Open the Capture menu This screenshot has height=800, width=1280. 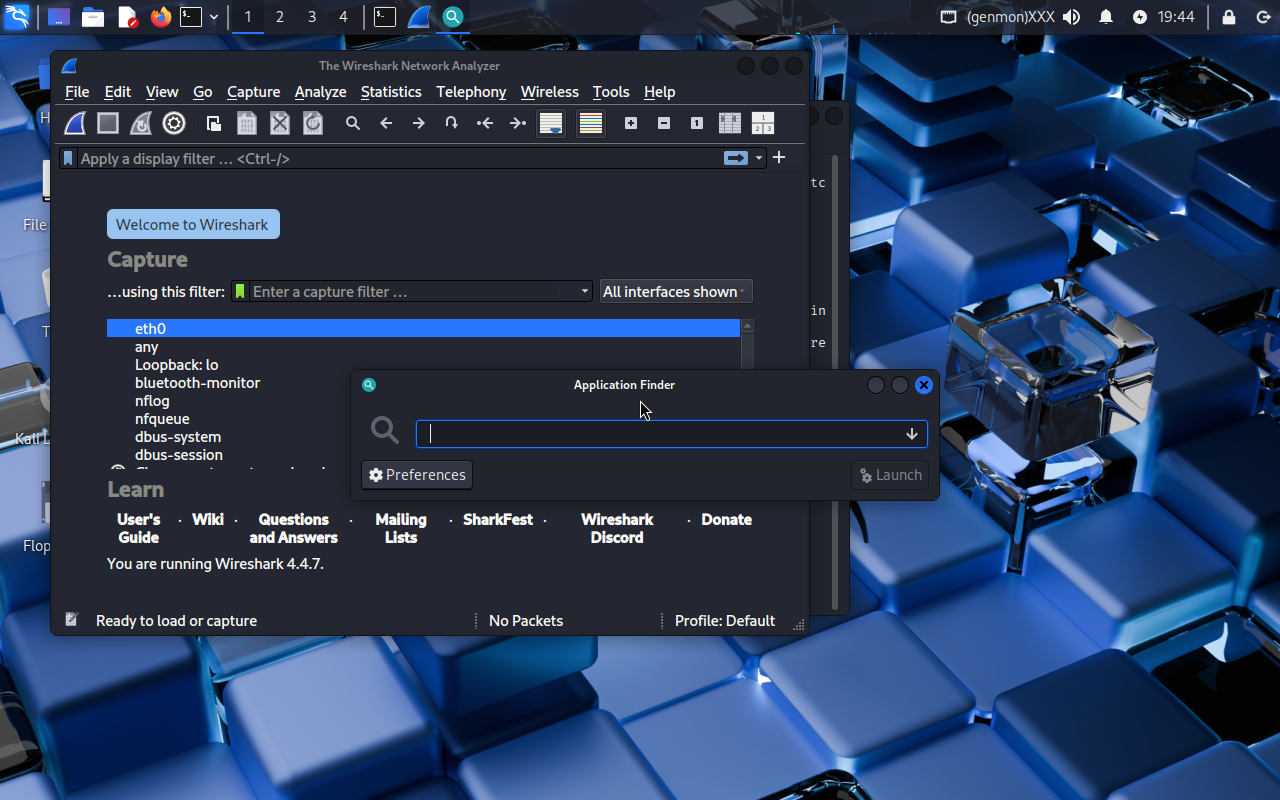coord(253,91)
